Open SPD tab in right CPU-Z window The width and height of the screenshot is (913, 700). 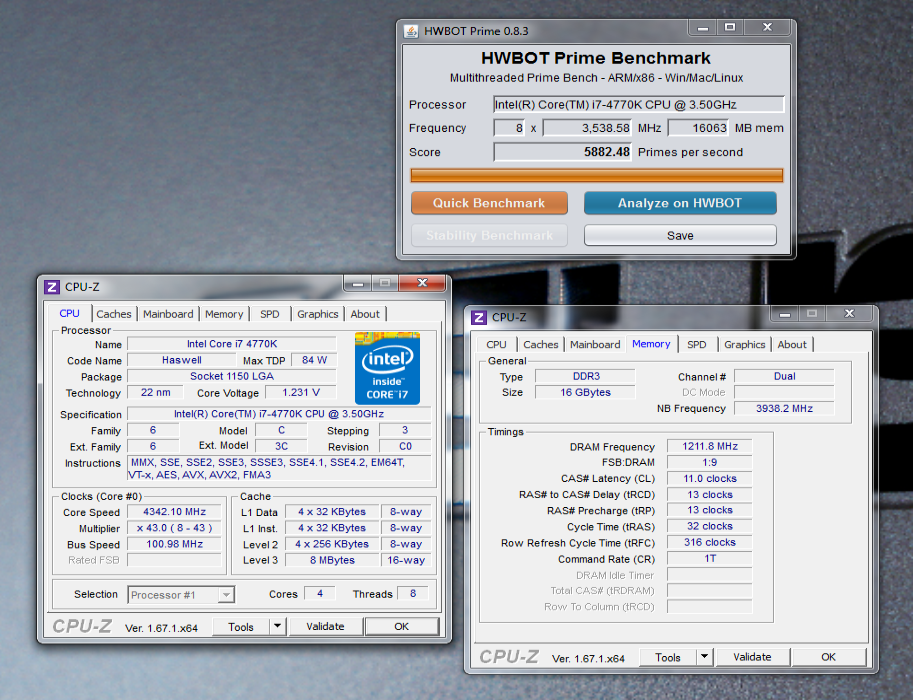click(x=696, y=344)
